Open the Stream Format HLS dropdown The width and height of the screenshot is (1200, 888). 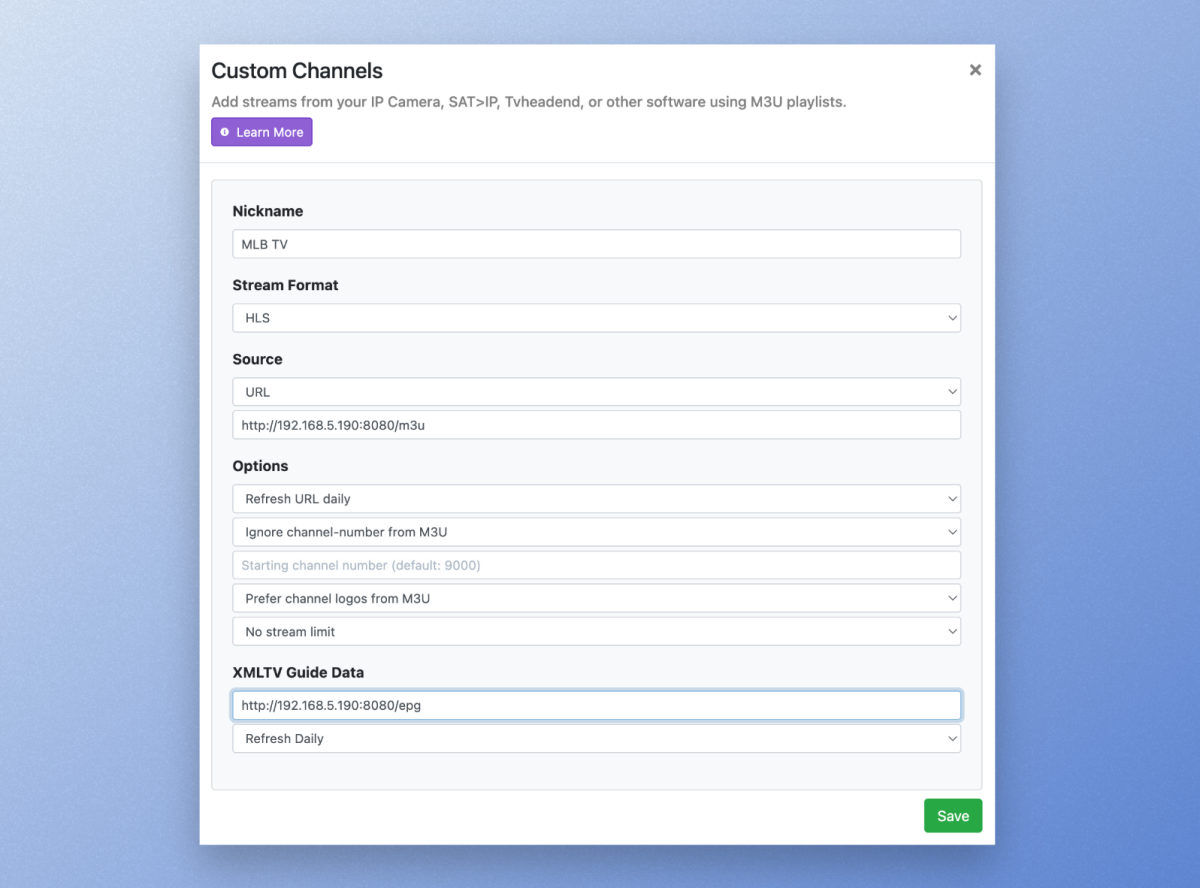click(596, 318)
